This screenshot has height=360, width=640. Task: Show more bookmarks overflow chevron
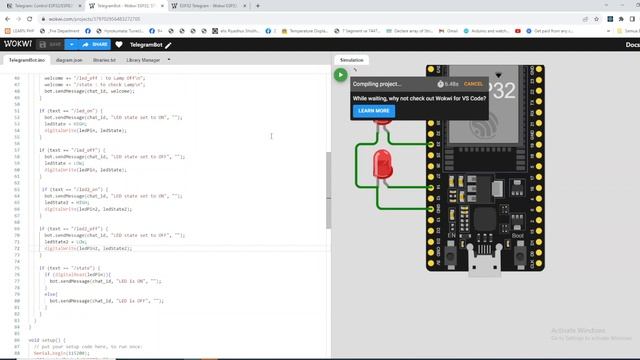click(x=608, y=31)
